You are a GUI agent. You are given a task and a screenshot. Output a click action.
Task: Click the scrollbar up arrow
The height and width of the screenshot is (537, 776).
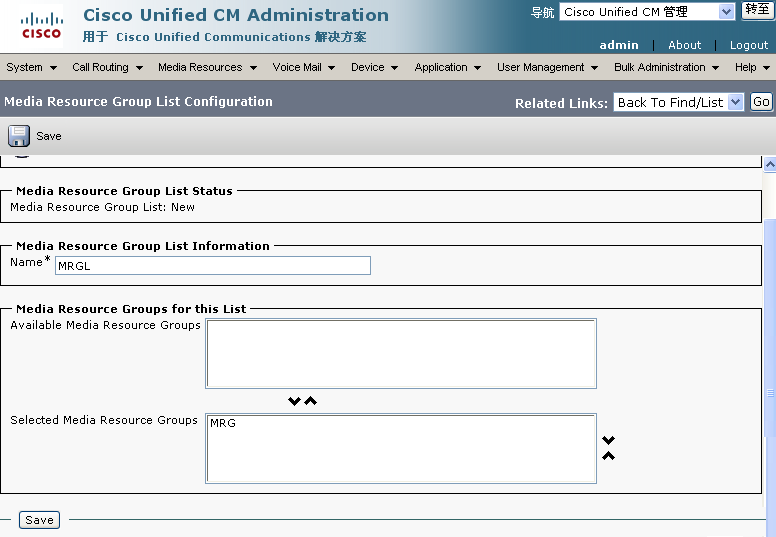tap(770, 164)
